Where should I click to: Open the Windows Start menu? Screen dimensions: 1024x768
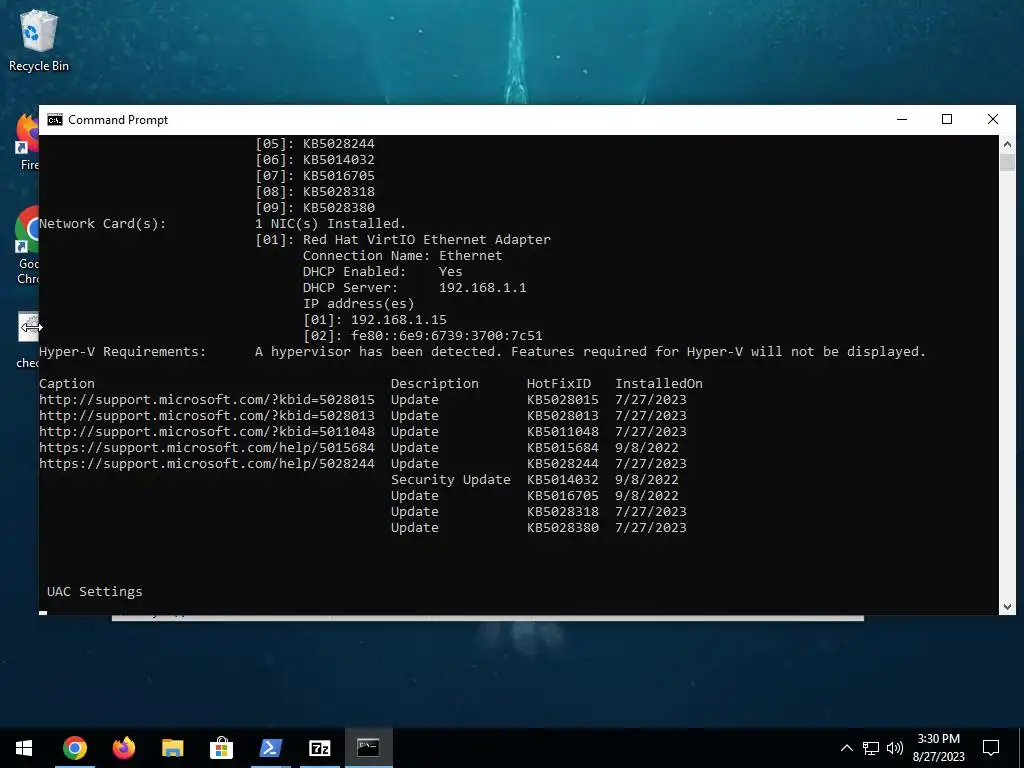tap(24, 748)
